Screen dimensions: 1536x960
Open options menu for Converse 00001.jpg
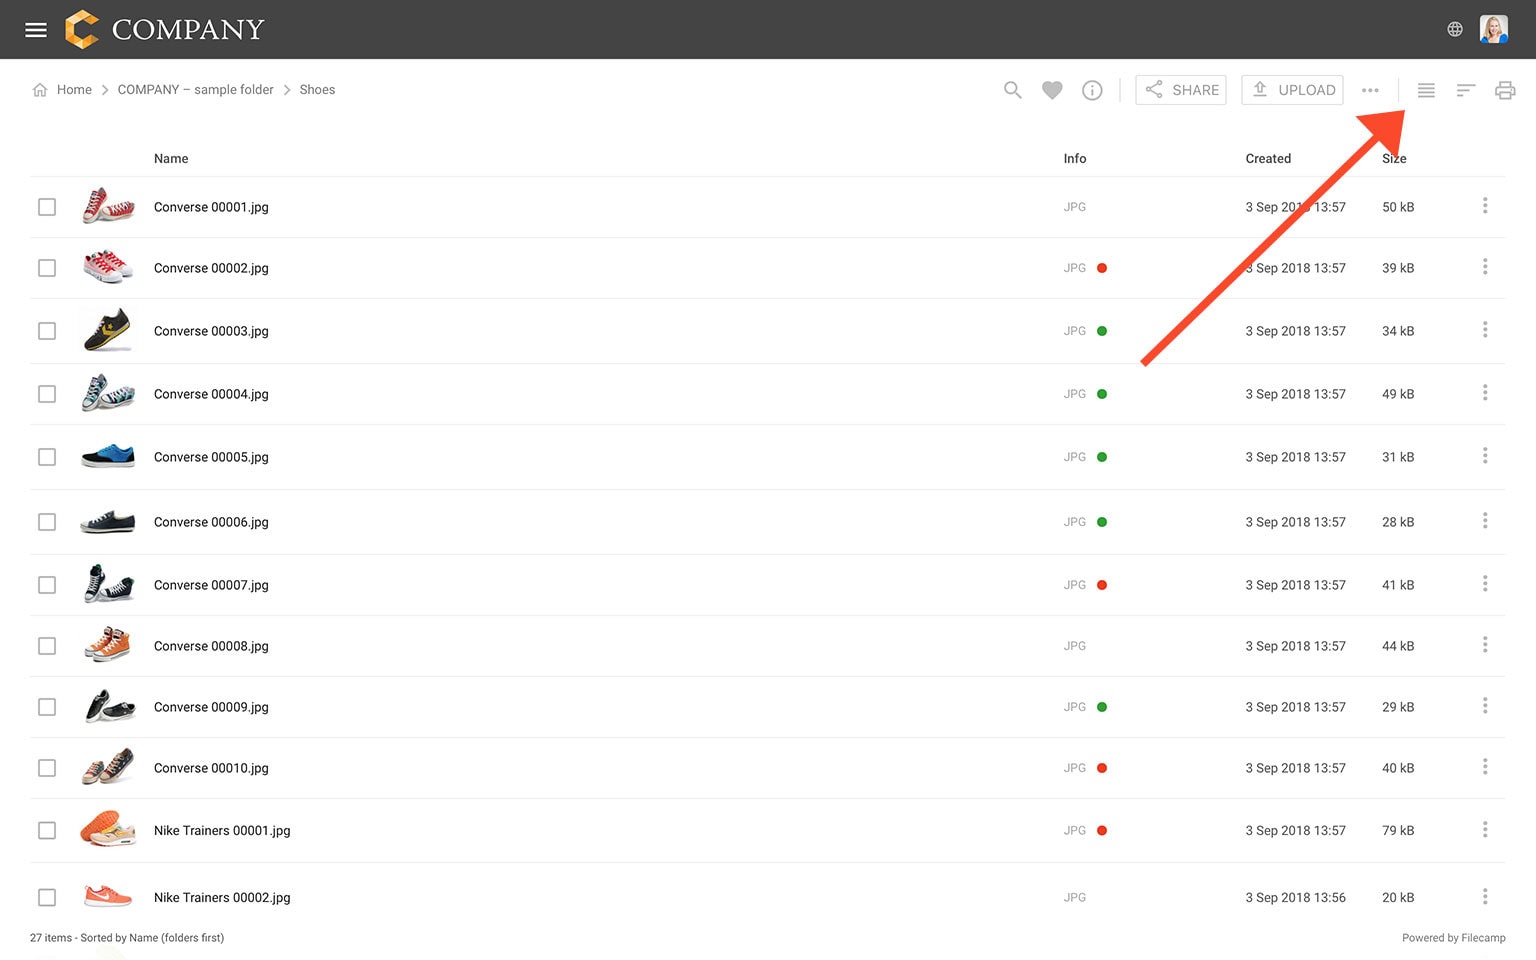(x=1485, y=205)
